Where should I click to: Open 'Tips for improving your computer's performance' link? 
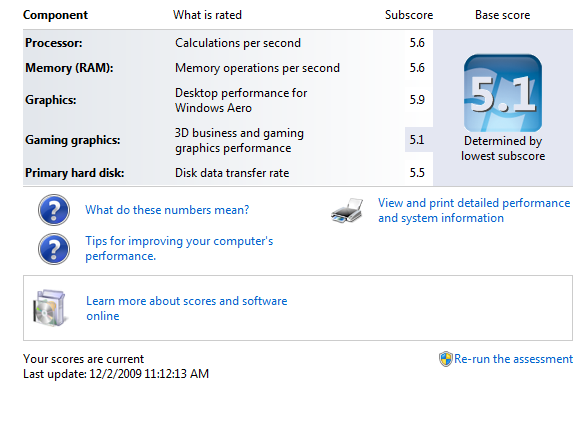(x=179, y=248)
